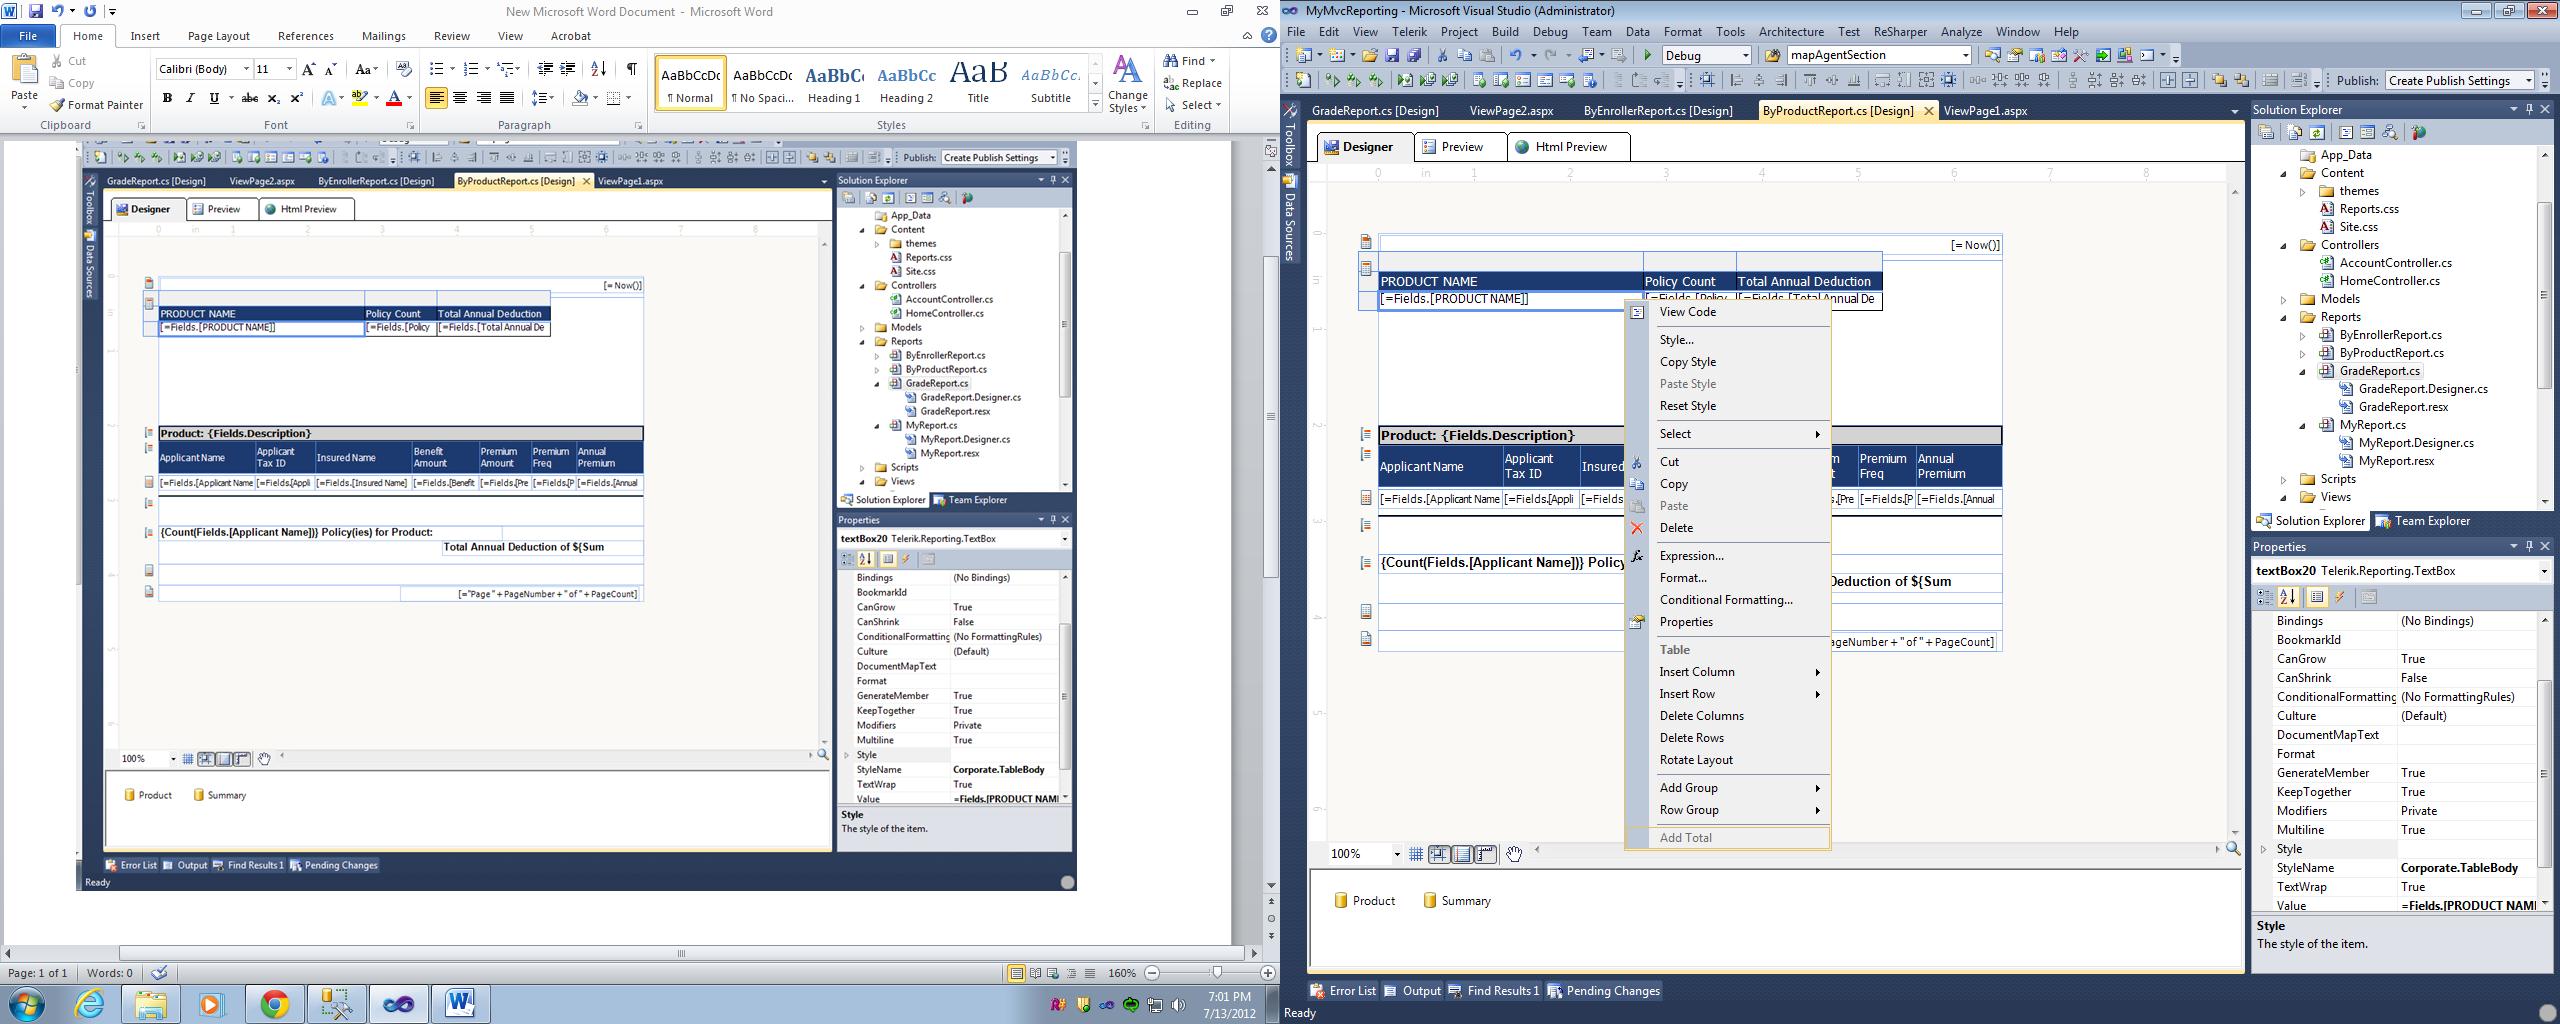
Task: Click the green Start Debugging arrow
Action: (1647, 56)
